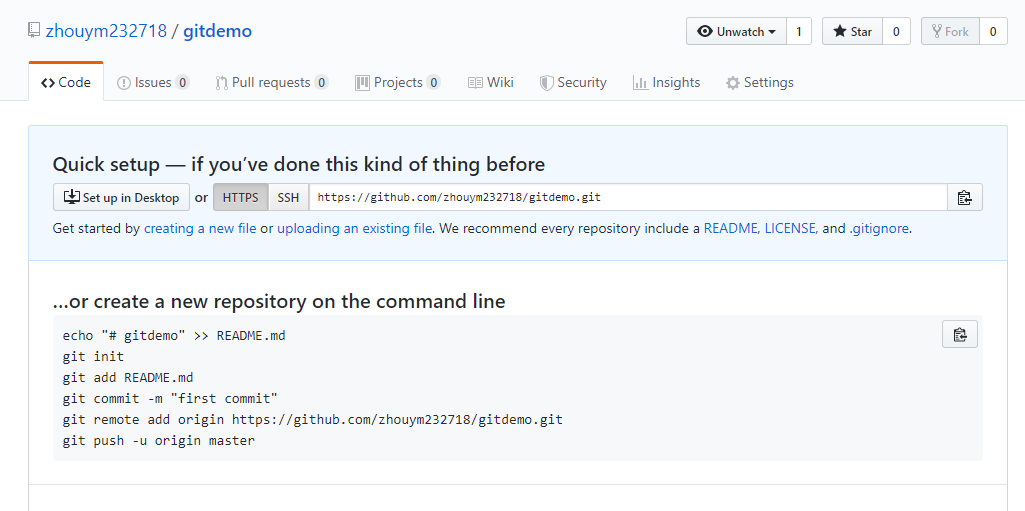This screenshot has width=1025, height=511.
Task: Open the stargazers count next to Star
Action: click(x=896, y=31)
